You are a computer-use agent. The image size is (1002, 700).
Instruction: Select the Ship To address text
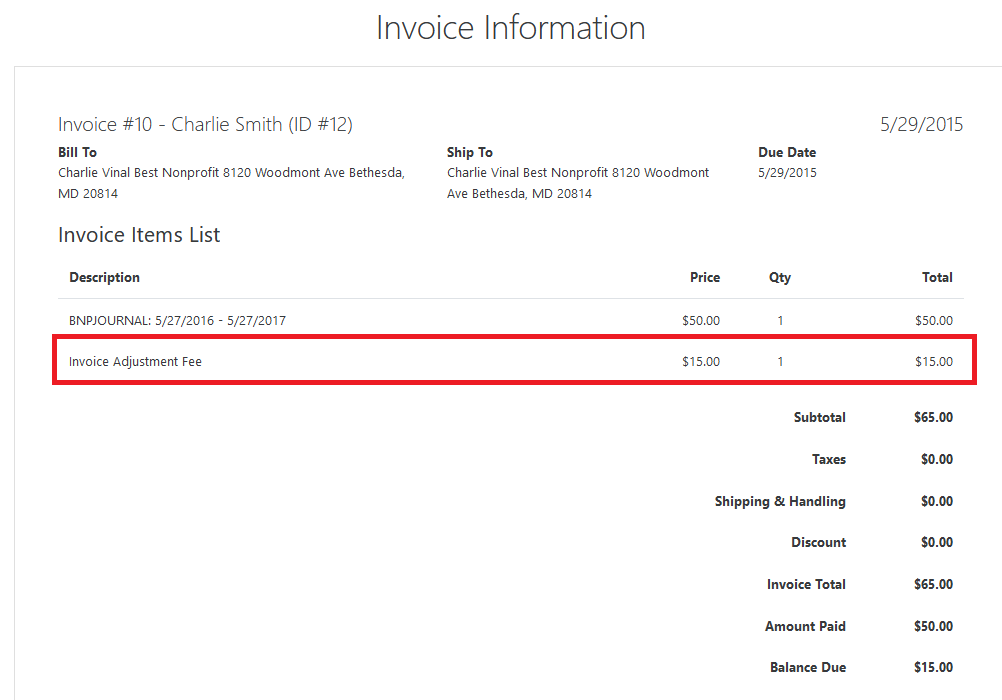point(578,183)
